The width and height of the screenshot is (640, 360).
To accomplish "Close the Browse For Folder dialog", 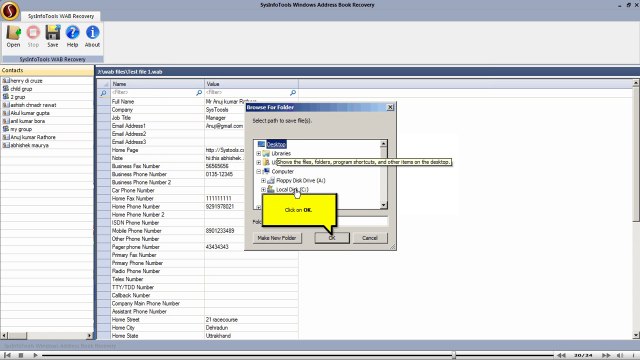I will click(x=390, y=107).
